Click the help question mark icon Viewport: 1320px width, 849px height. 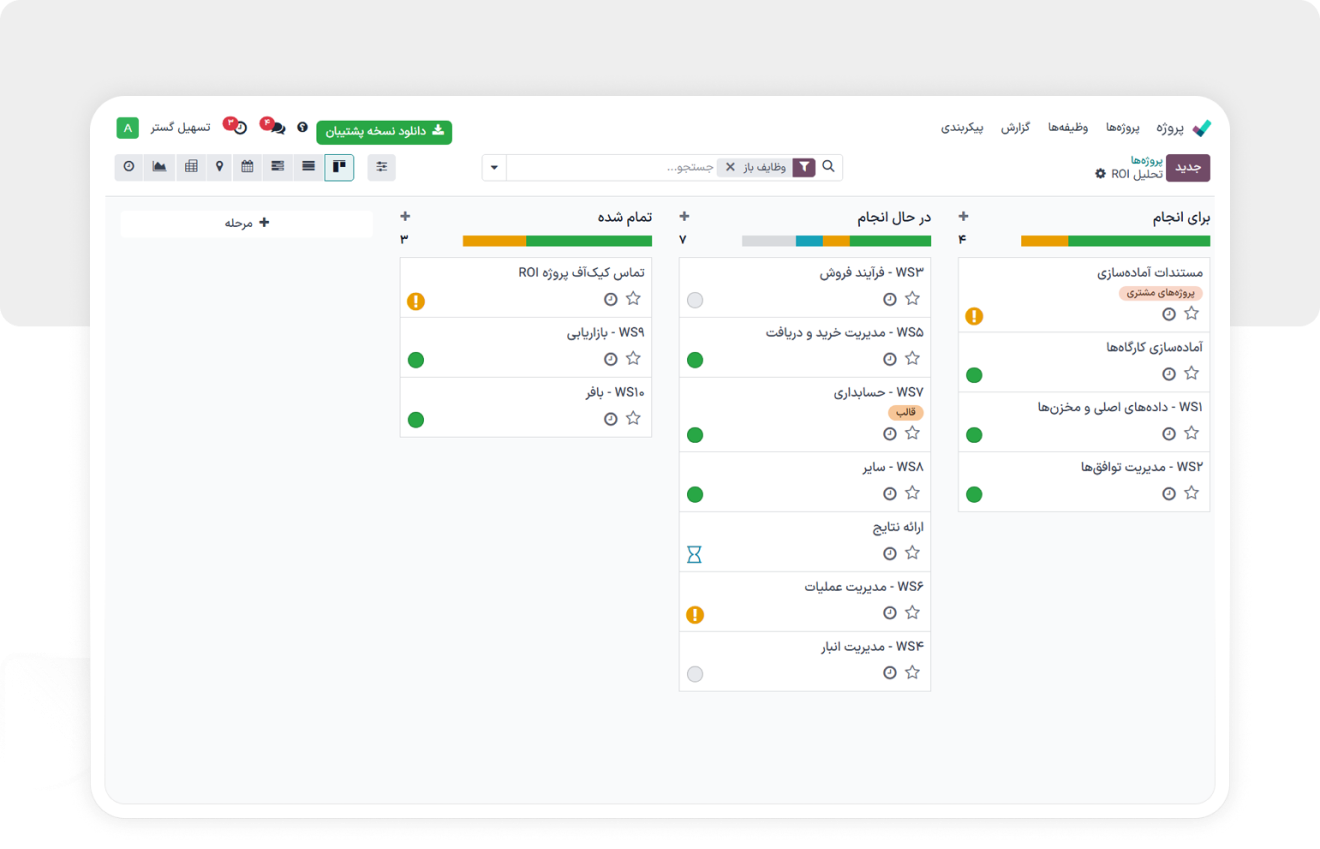click(x=302, y=128)
